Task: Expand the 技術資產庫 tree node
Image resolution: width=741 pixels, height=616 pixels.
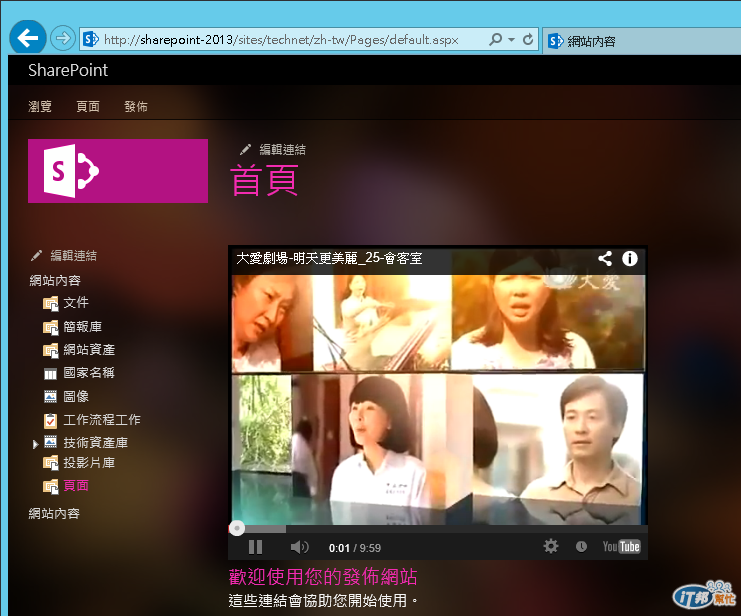Action: tap(35, 444)
